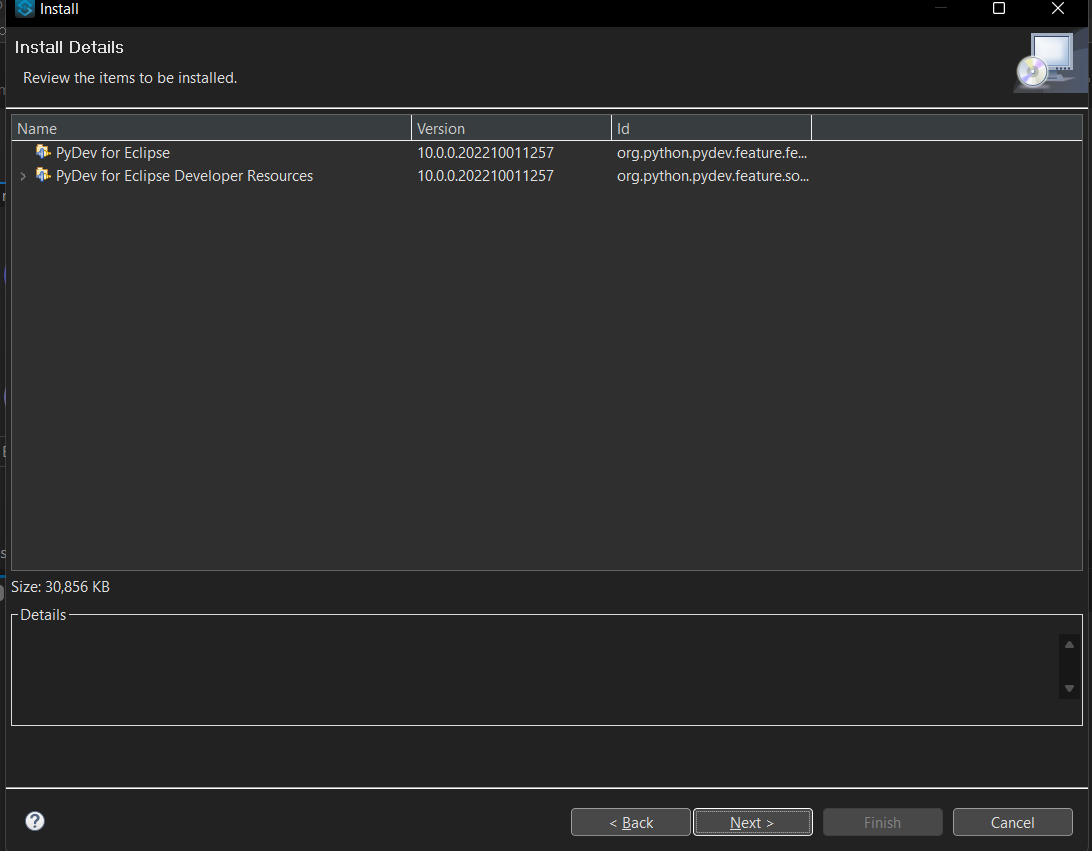Cancel the PyDev installation
1092x851 pixels.
1013,822
